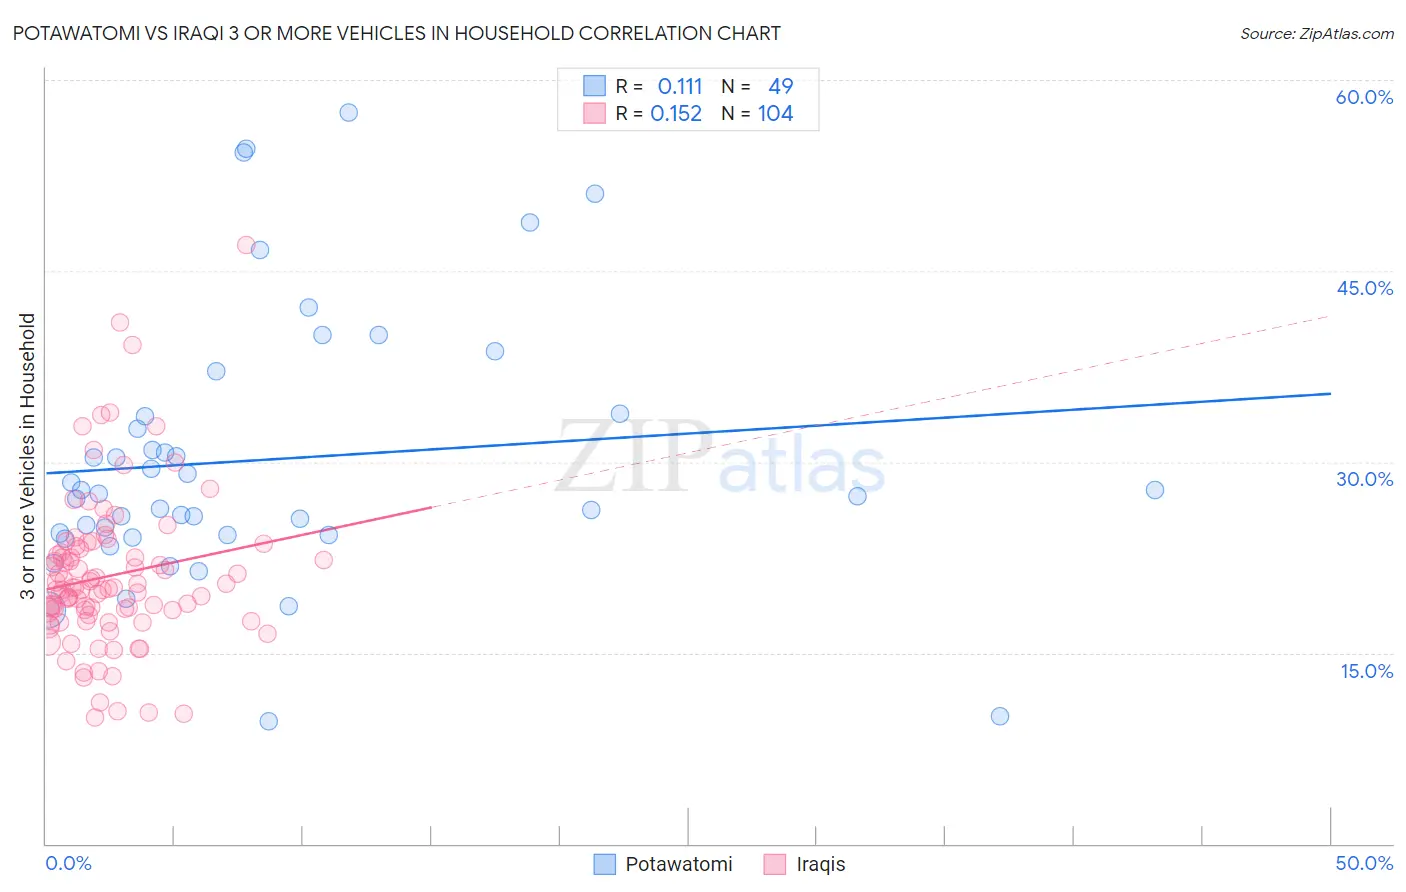Click the 45.0% y-axis label
Image resolution: width=1406 pixels, height=892 pixels.
(x=1364, y=288)
